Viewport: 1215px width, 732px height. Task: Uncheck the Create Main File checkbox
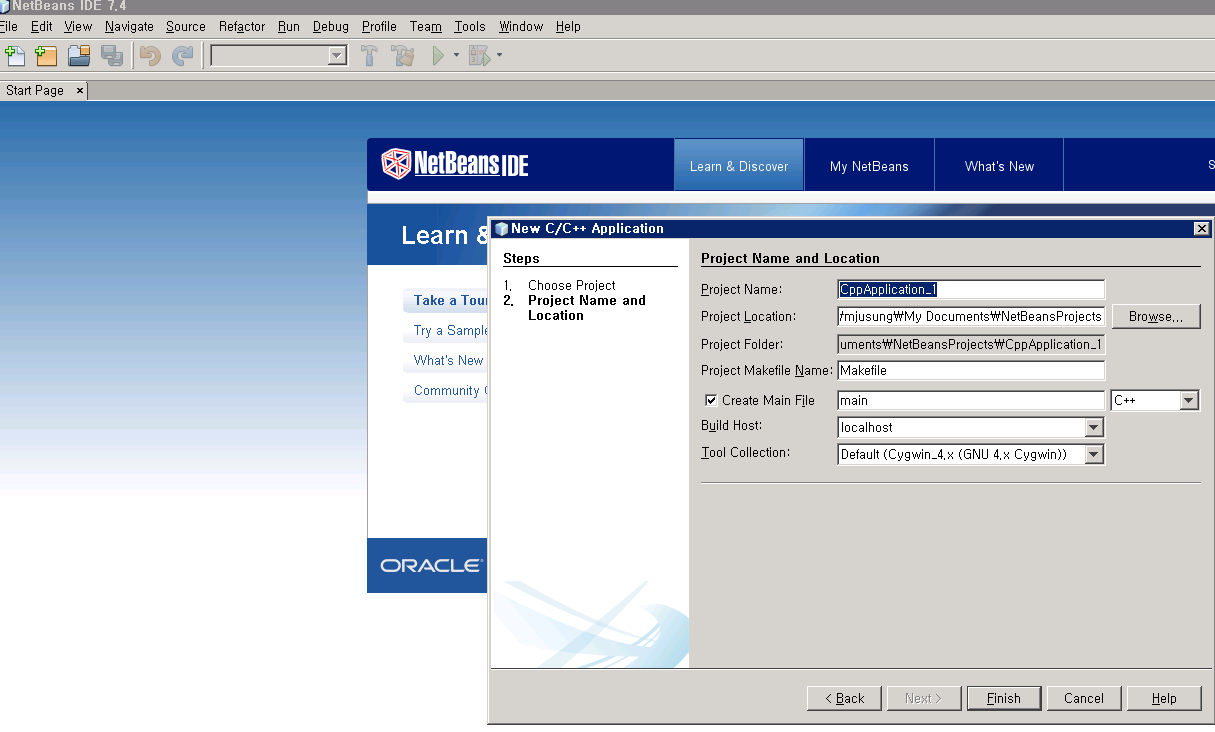click(x=712, y=401)
